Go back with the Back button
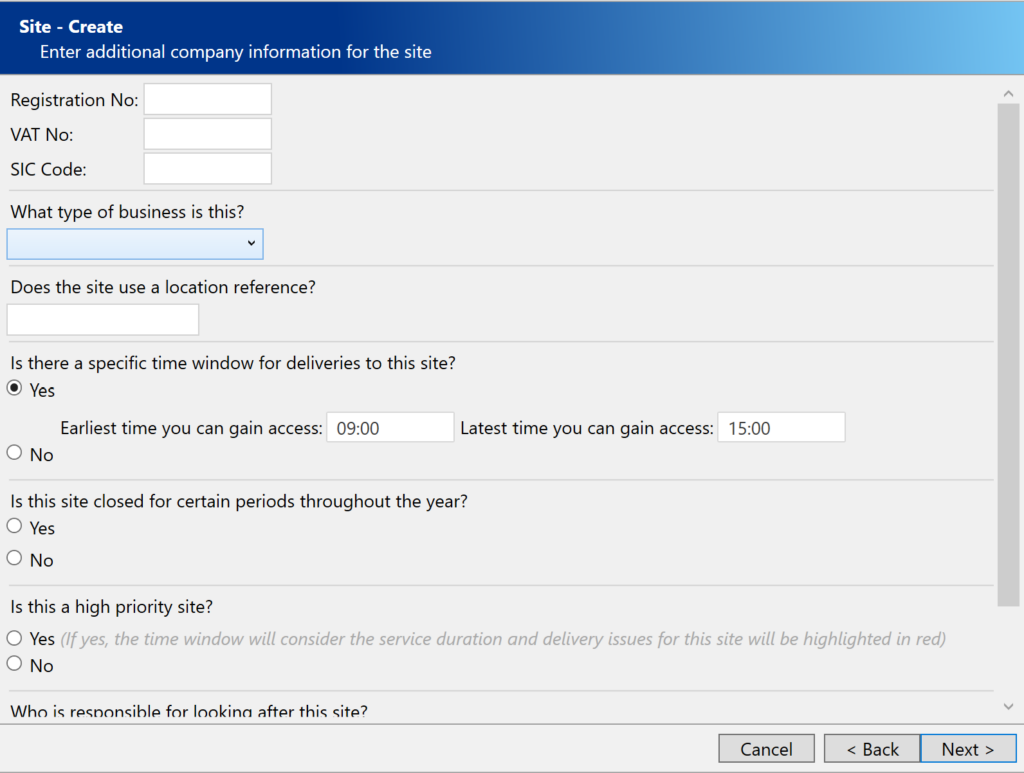The image size is (1024, 773). coord(873,749)
